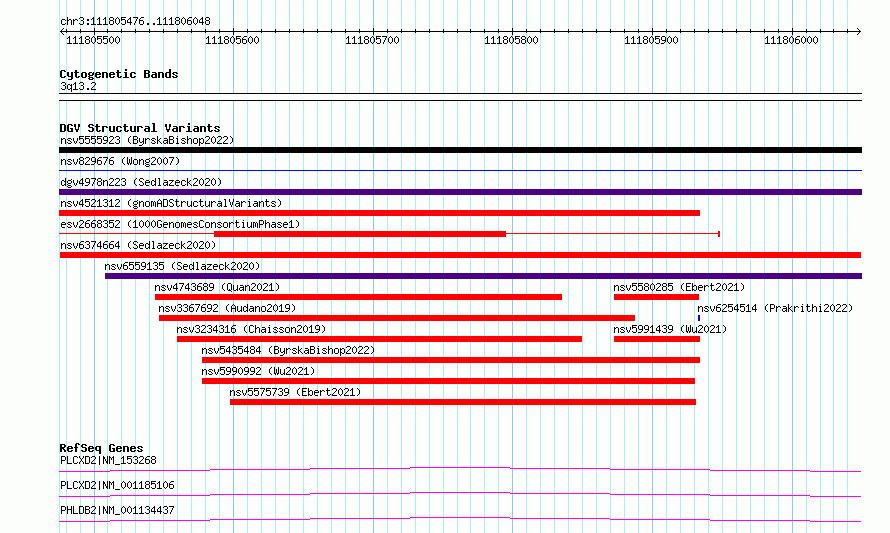The height and width of the screenshot is (533, 890).
Task: Click the chr3:111805476..111806048 region text
Action: click(135, 22)
